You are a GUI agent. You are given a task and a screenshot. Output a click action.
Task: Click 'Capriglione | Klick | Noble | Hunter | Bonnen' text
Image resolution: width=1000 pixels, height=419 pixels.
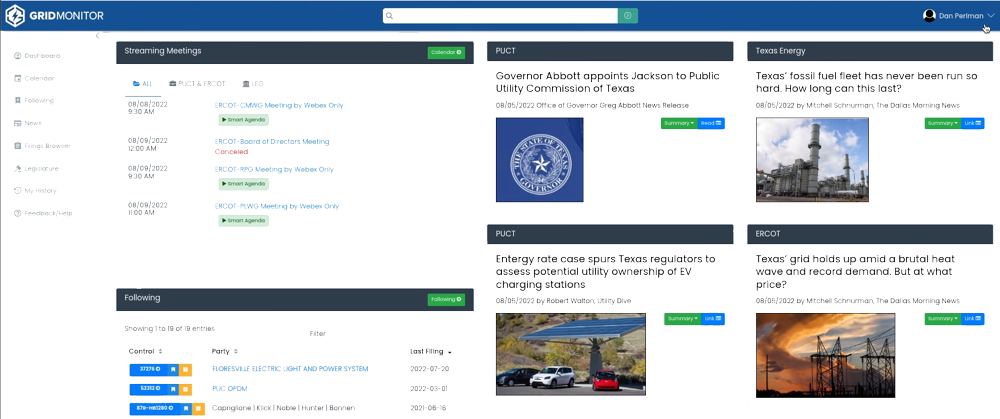pyautogui.click(x=283, y=408)
